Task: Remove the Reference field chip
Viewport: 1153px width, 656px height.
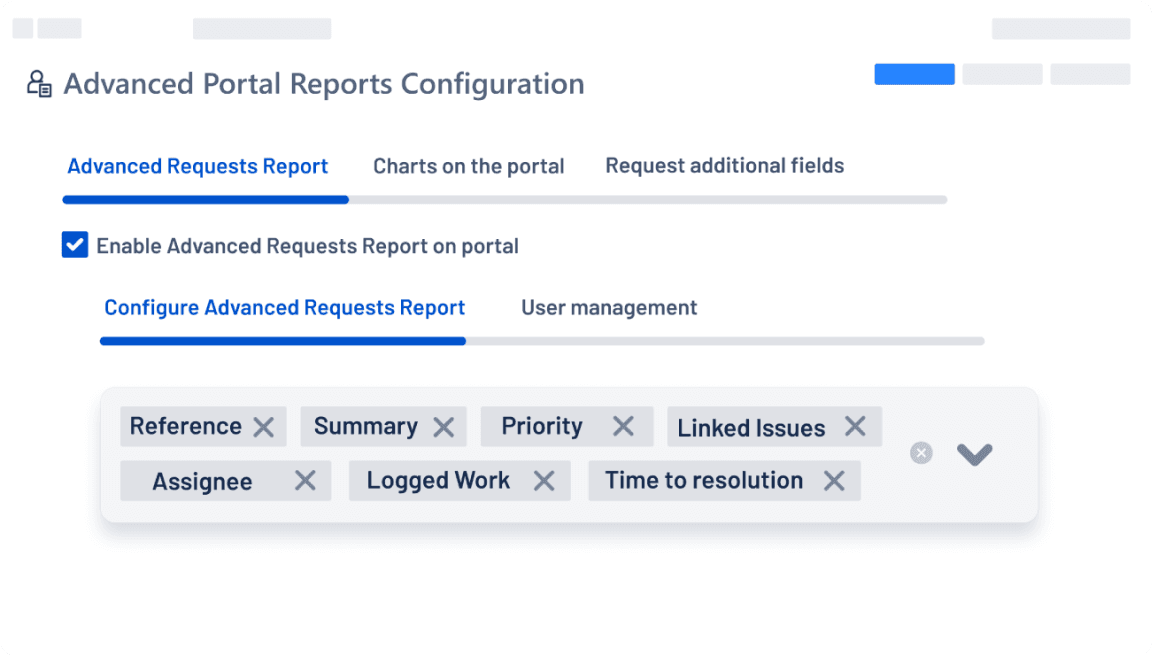Action: pyautogui.click(x=264, y=426)
